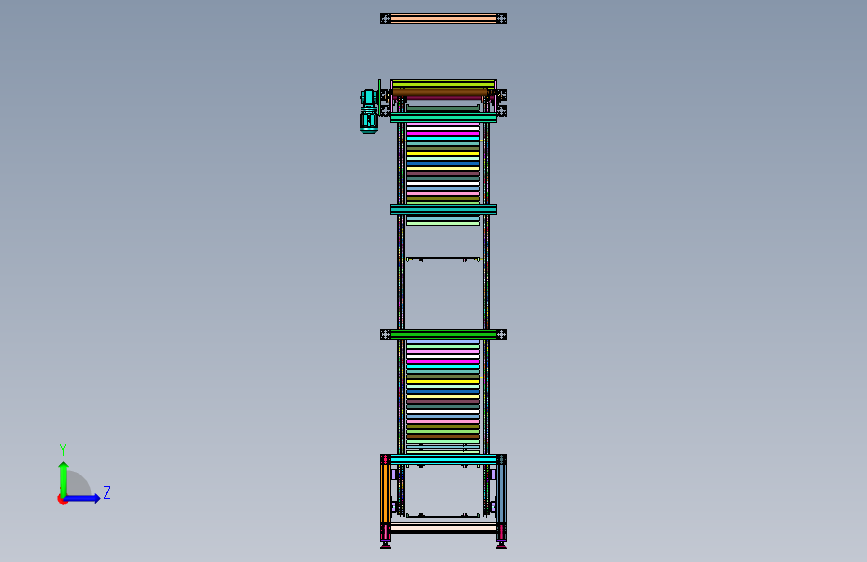Select the left leveling foot of frame
The height and width of the screenshot is (562, 867).
pos(385,545)
